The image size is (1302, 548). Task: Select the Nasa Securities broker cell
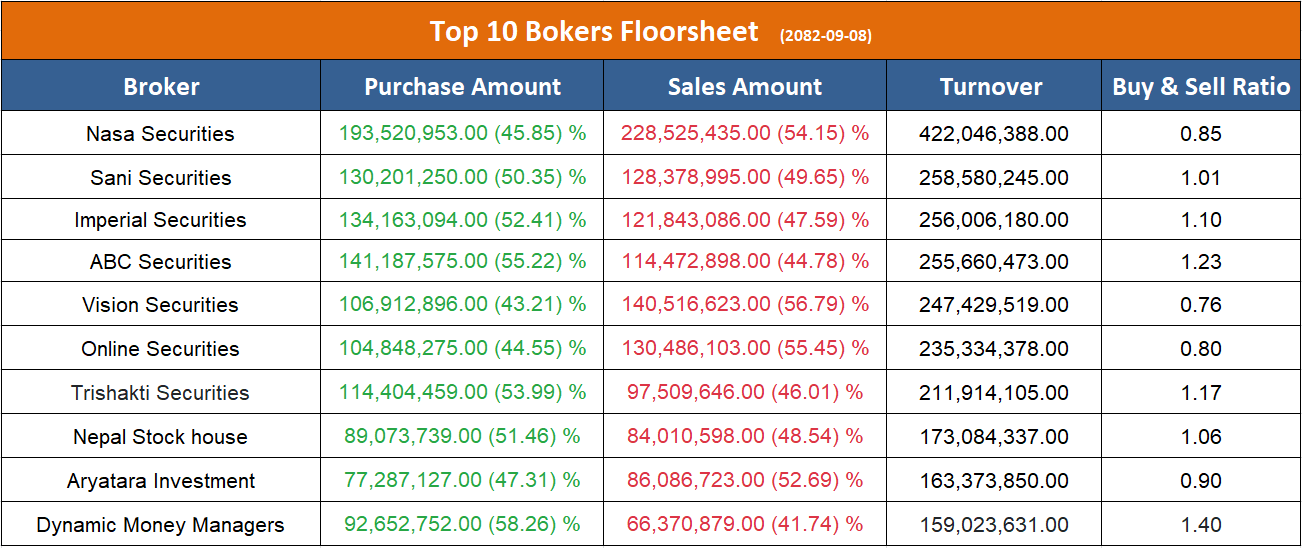pyautogui.click(x=160, y=134)
